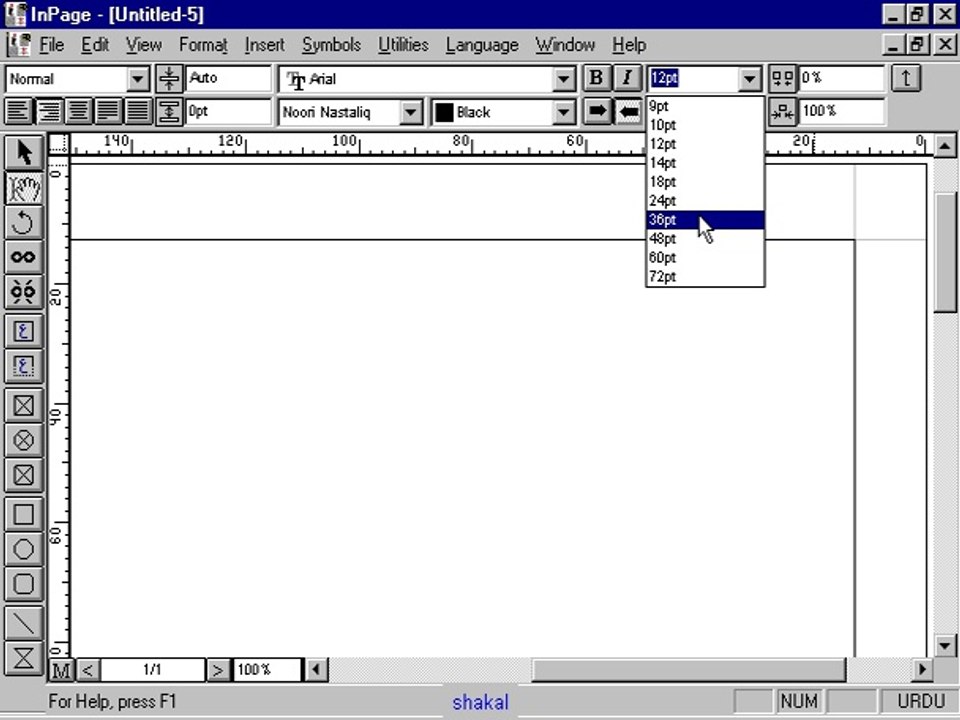
Task: Select the rounded picture box tool
Action: (x=23, y=475)
